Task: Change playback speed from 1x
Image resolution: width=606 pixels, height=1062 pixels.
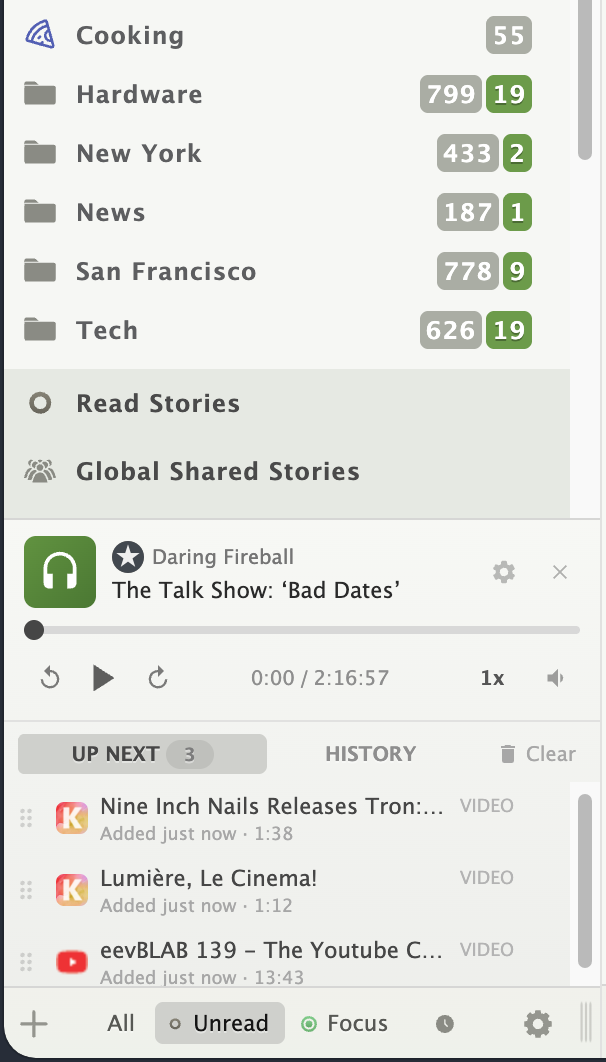Action: tap(492, 678)
